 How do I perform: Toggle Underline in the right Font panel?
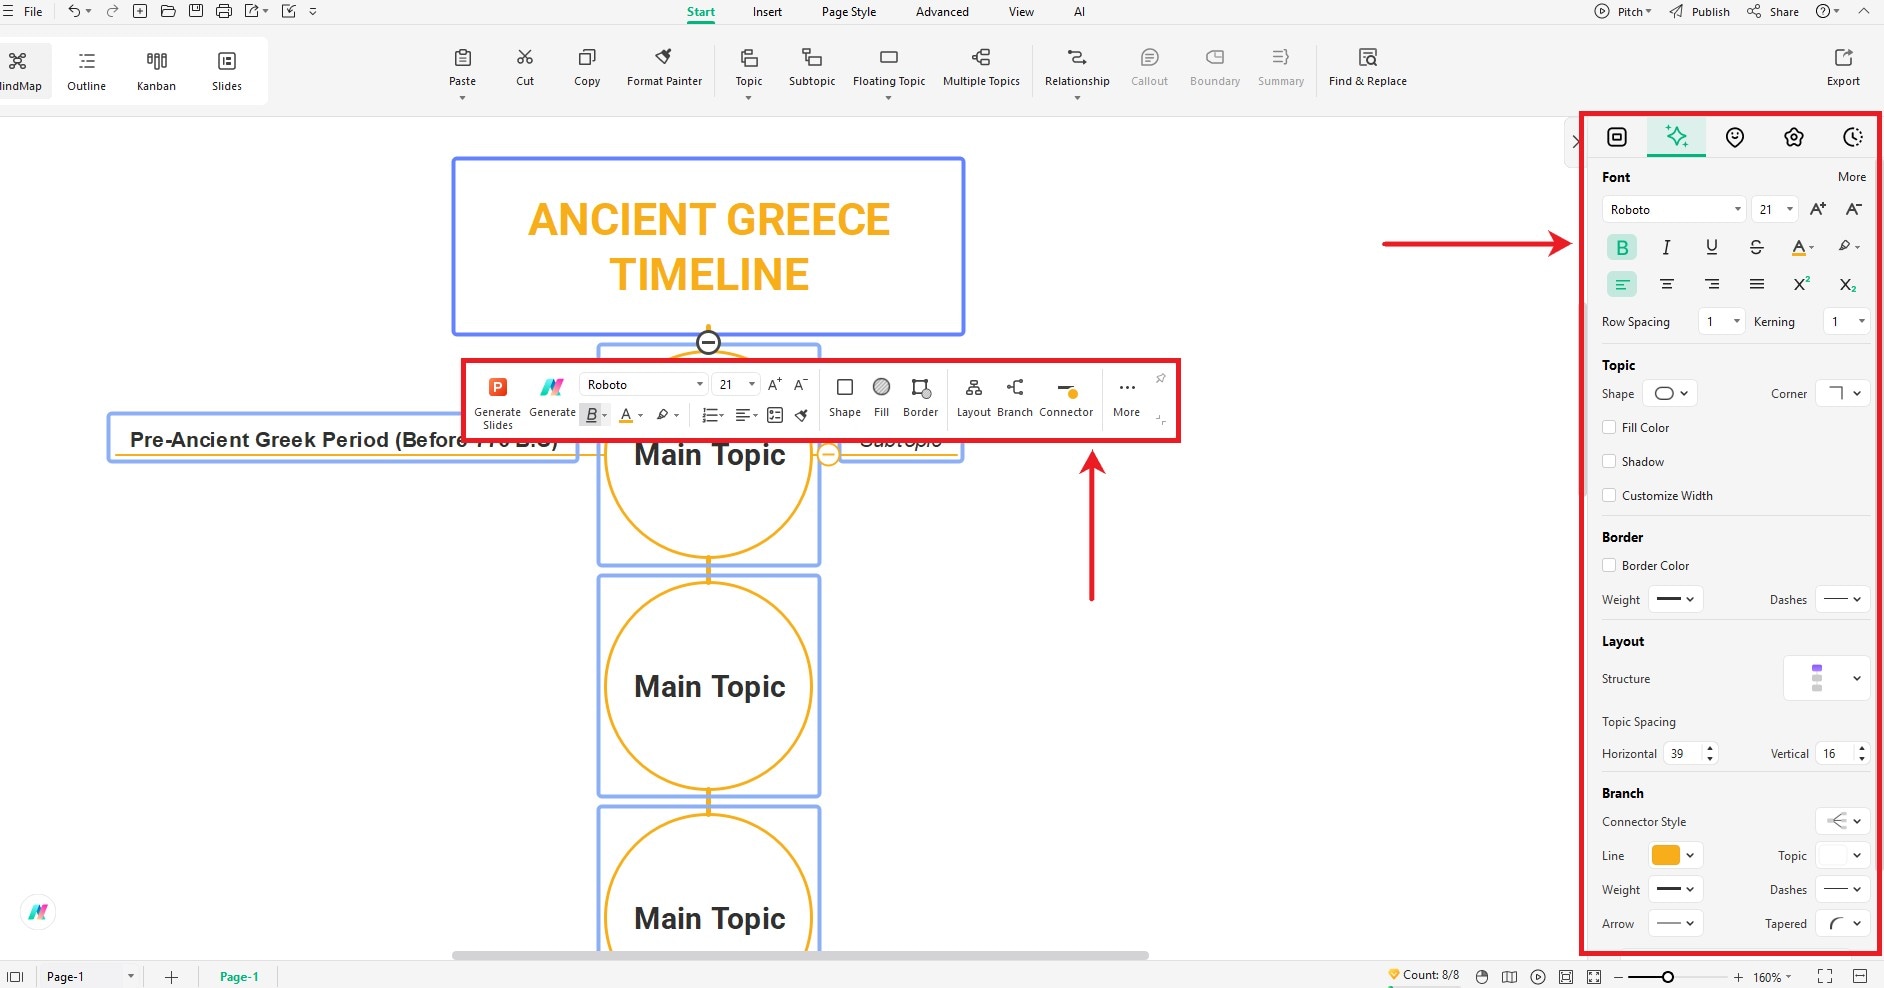[x=1712, y=247]
